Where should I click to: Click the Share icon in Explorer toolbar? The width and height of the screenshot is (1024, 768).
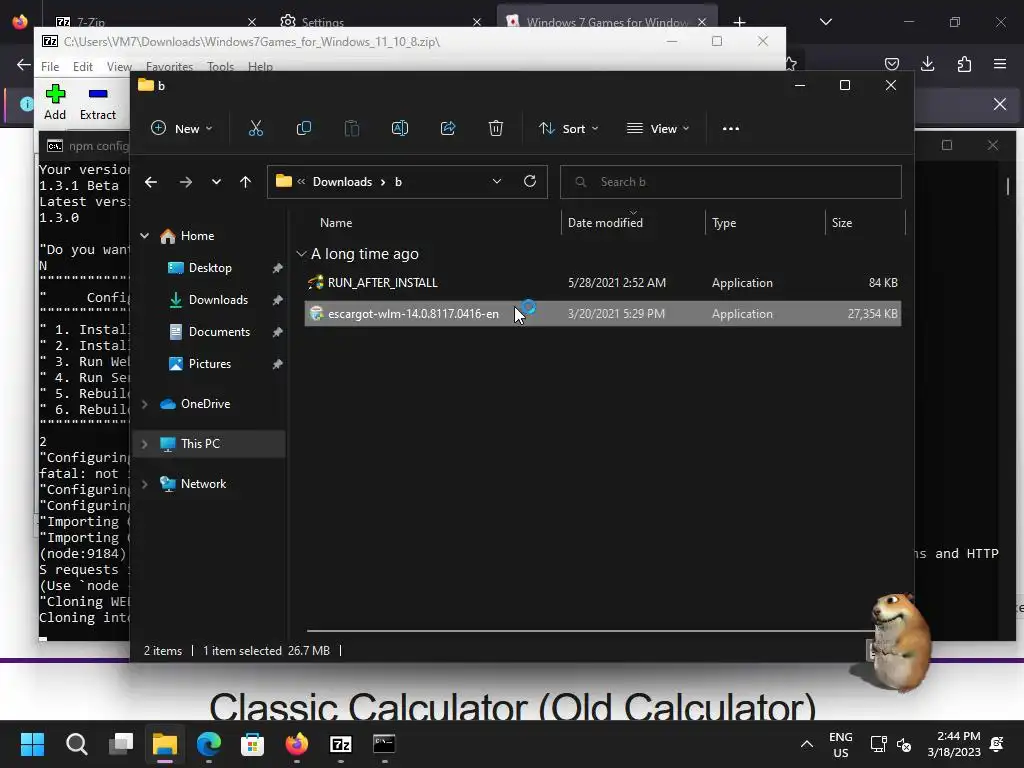pos(448,129)
